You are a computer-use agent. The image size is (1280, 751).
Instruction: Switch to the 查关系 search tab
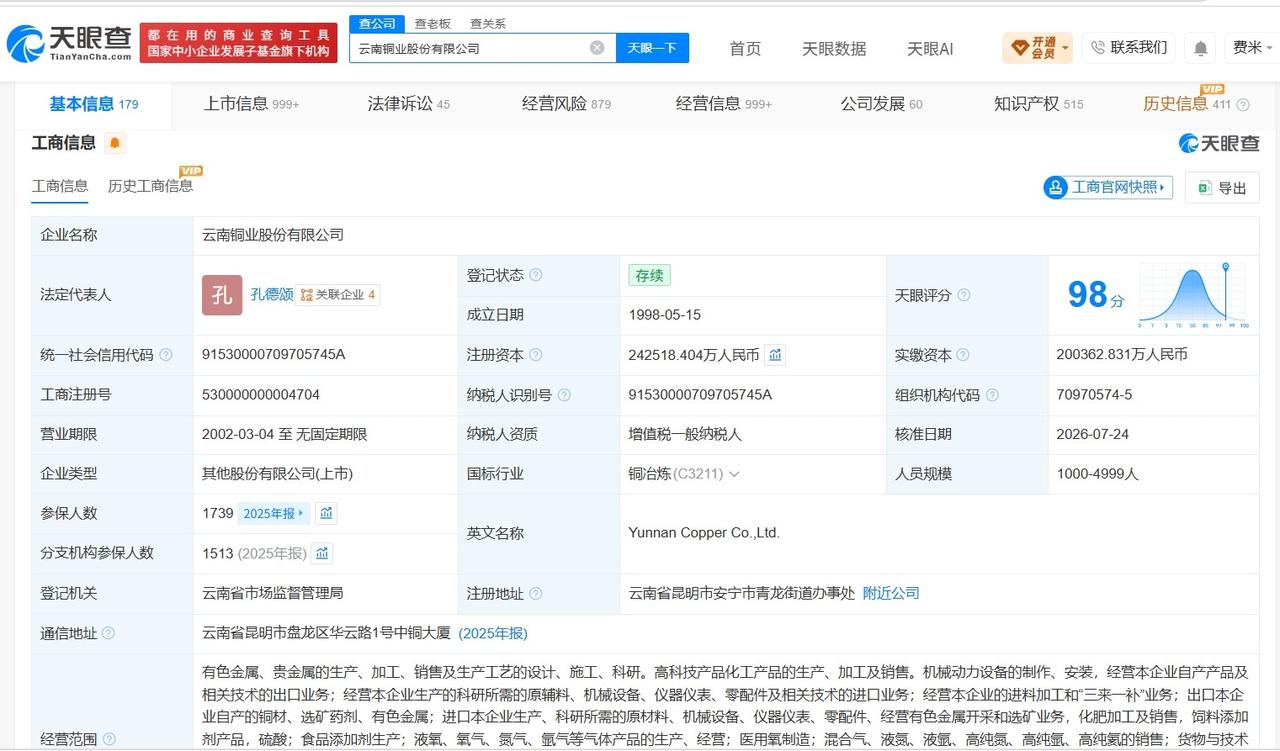[488, 23]
